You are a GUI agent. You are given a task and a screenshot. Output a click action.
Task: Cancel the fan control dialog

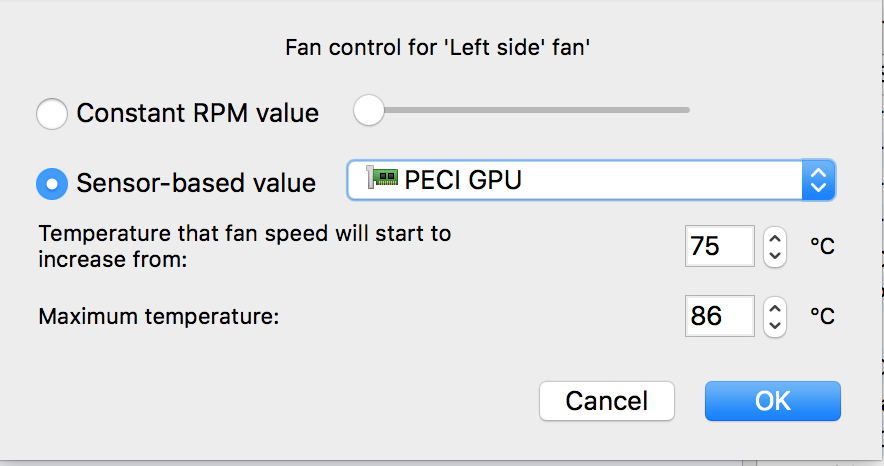607,401
